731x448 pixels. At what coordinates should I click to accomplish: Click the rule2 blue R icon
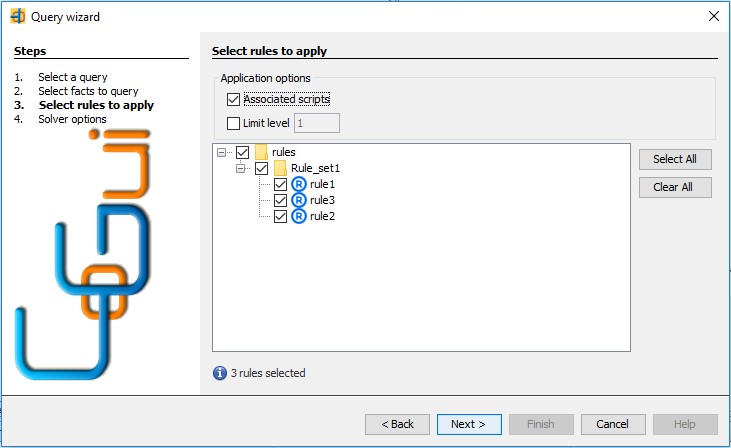[x=298, y=216]
